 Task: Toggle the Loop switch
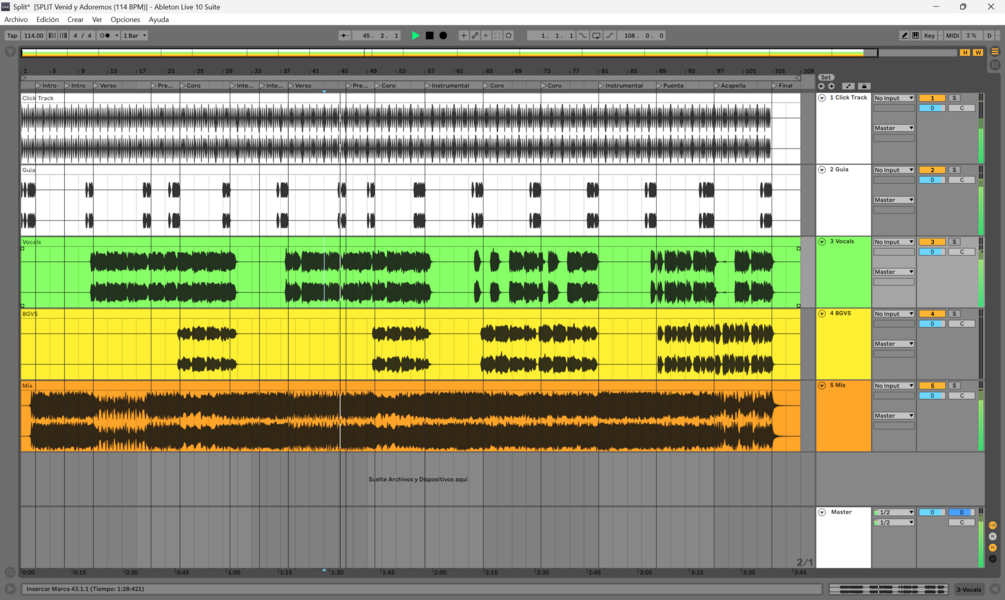(596, 36)
